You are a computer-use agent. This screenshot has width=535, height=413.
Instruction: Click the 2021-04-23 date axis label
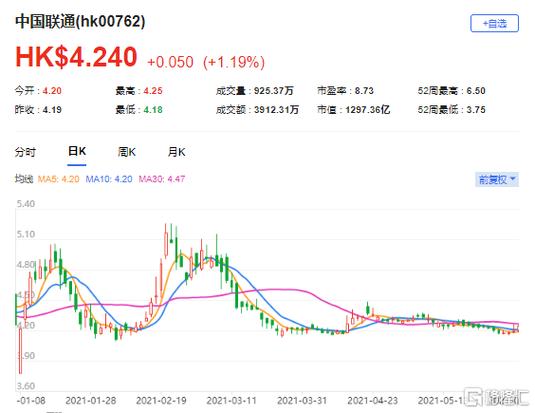(x=373, y=400)
